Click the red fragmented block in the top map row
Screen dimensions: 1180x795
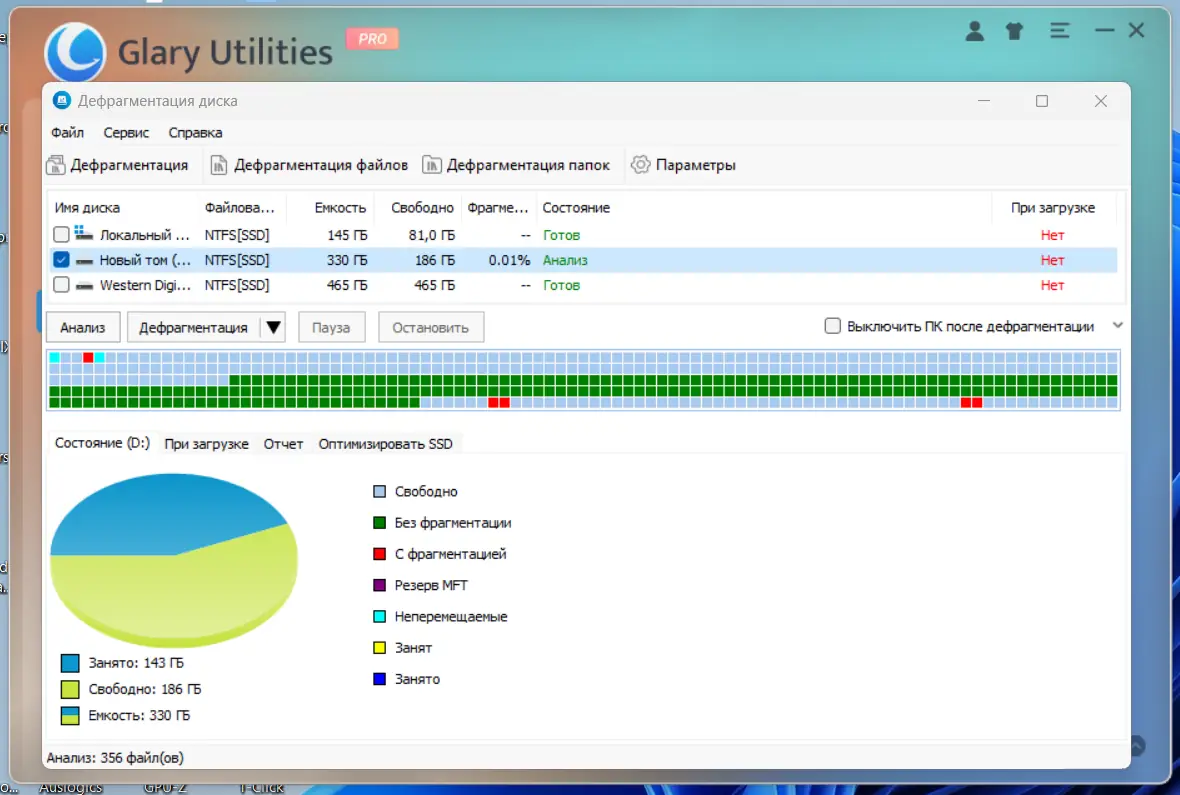tap(88, 358)
